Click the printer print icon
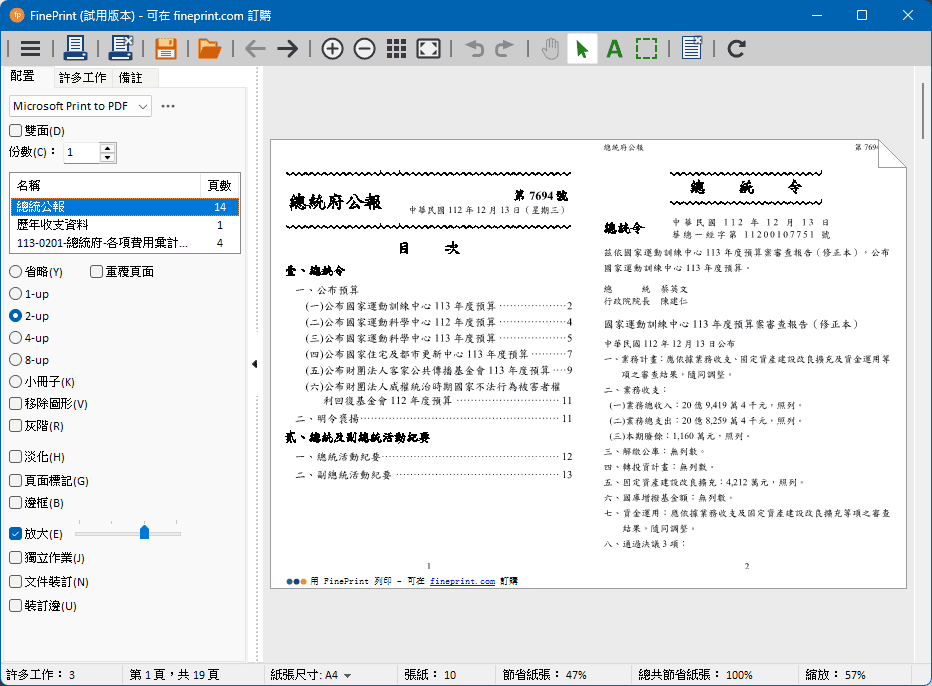 pos(76,48)
